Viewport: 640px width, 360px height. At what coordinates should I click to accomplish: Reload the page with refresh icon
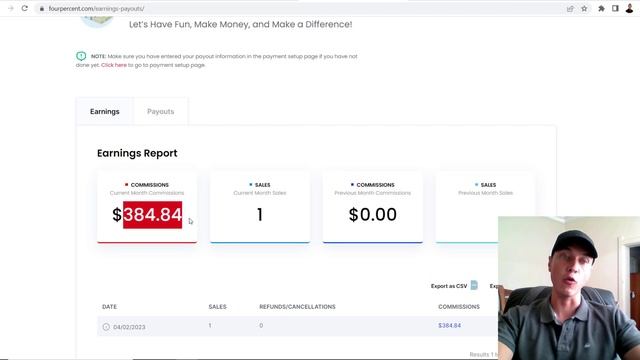tap(25, 8)
